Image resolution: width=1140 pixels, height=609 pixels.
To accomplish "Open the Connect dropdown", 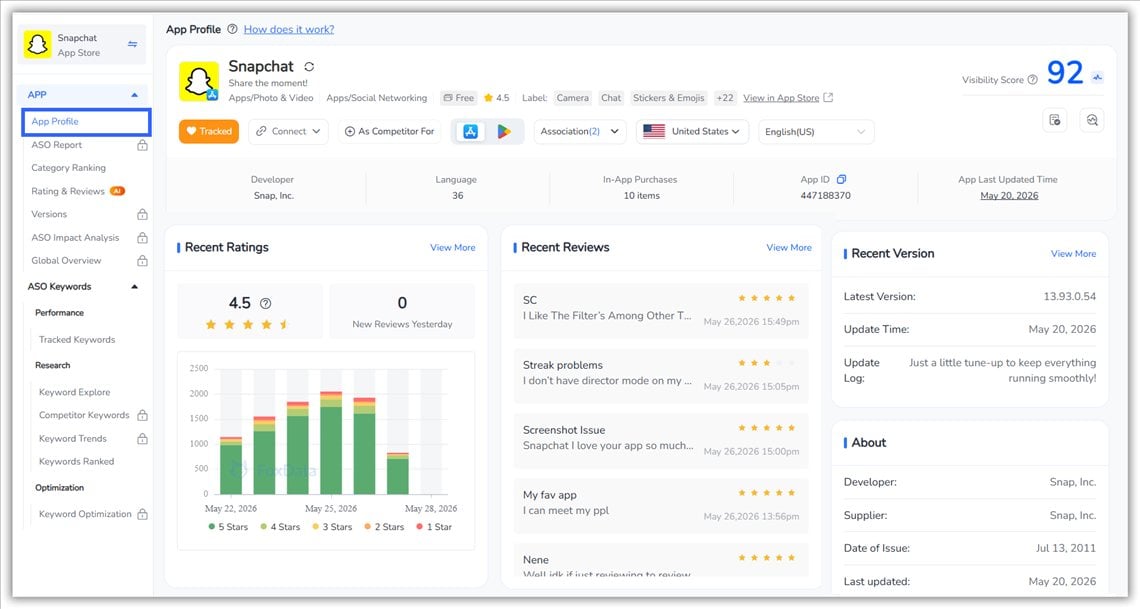I will point(289,132).
